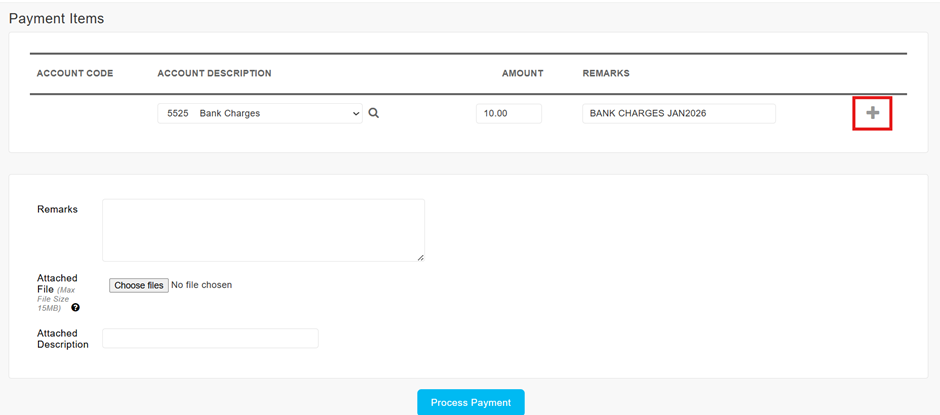Image resolution: width=940 pixels, height=415 pixels.
Task: Click the No file chosen text
Action: click(x=202, y=286)
